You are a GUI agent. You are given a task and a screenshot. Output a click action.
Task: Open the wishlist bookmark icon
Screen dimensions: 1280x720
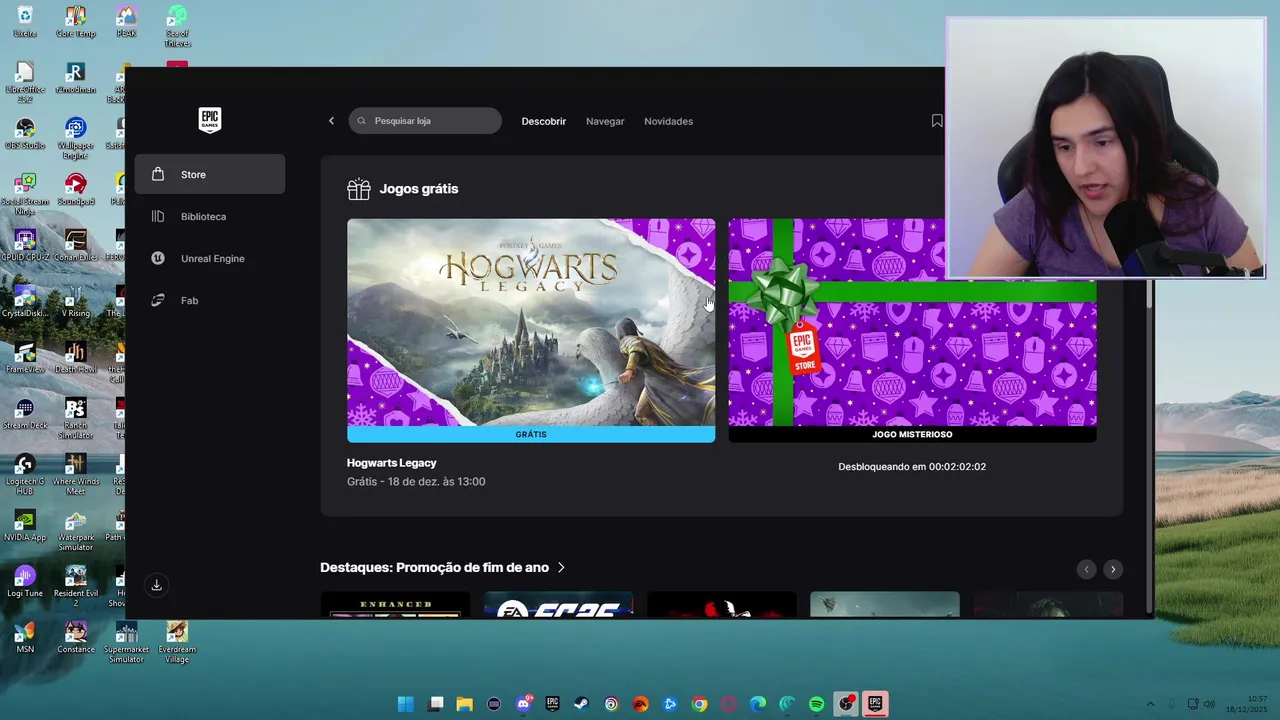937,121
